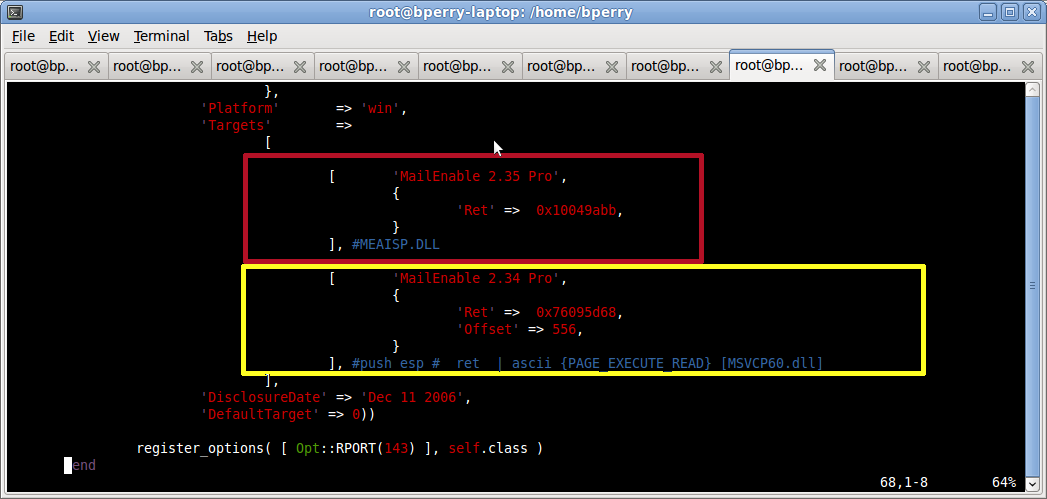Switch to the ninth terminal tab
Screen dimensions: 1047x499
coord(885,67)
